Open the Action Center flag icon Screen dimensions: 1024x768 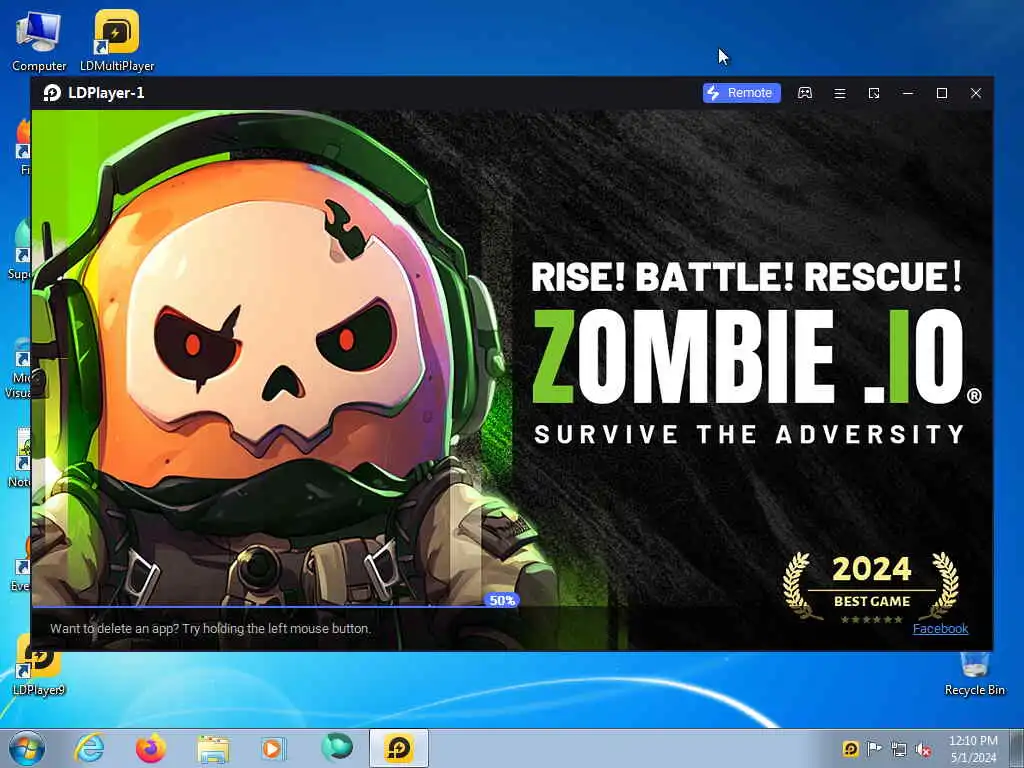point(874,748)
